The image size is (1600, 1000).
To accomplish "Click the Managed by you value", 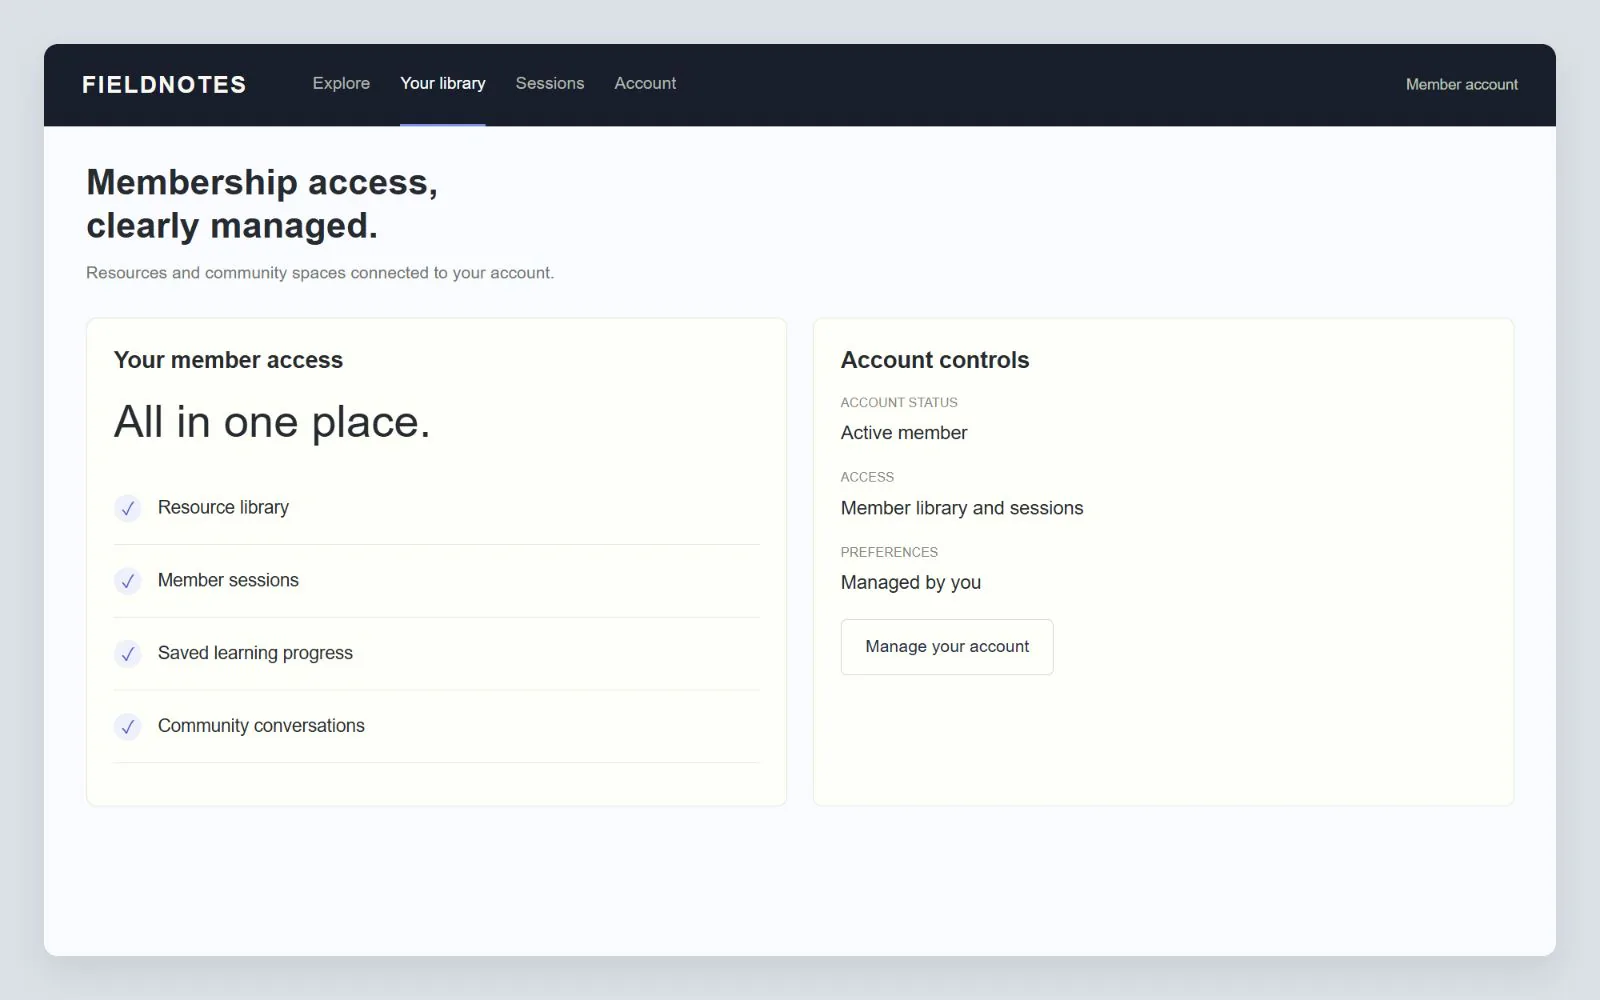I will point(911,582).
